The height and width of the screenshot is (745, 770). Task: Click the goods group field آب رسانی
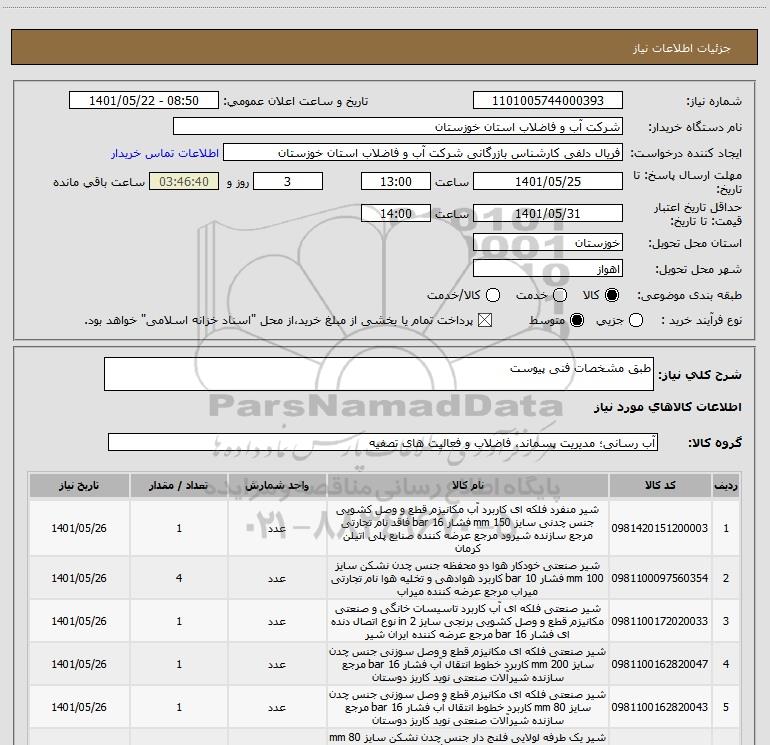[x=383, y=442]
